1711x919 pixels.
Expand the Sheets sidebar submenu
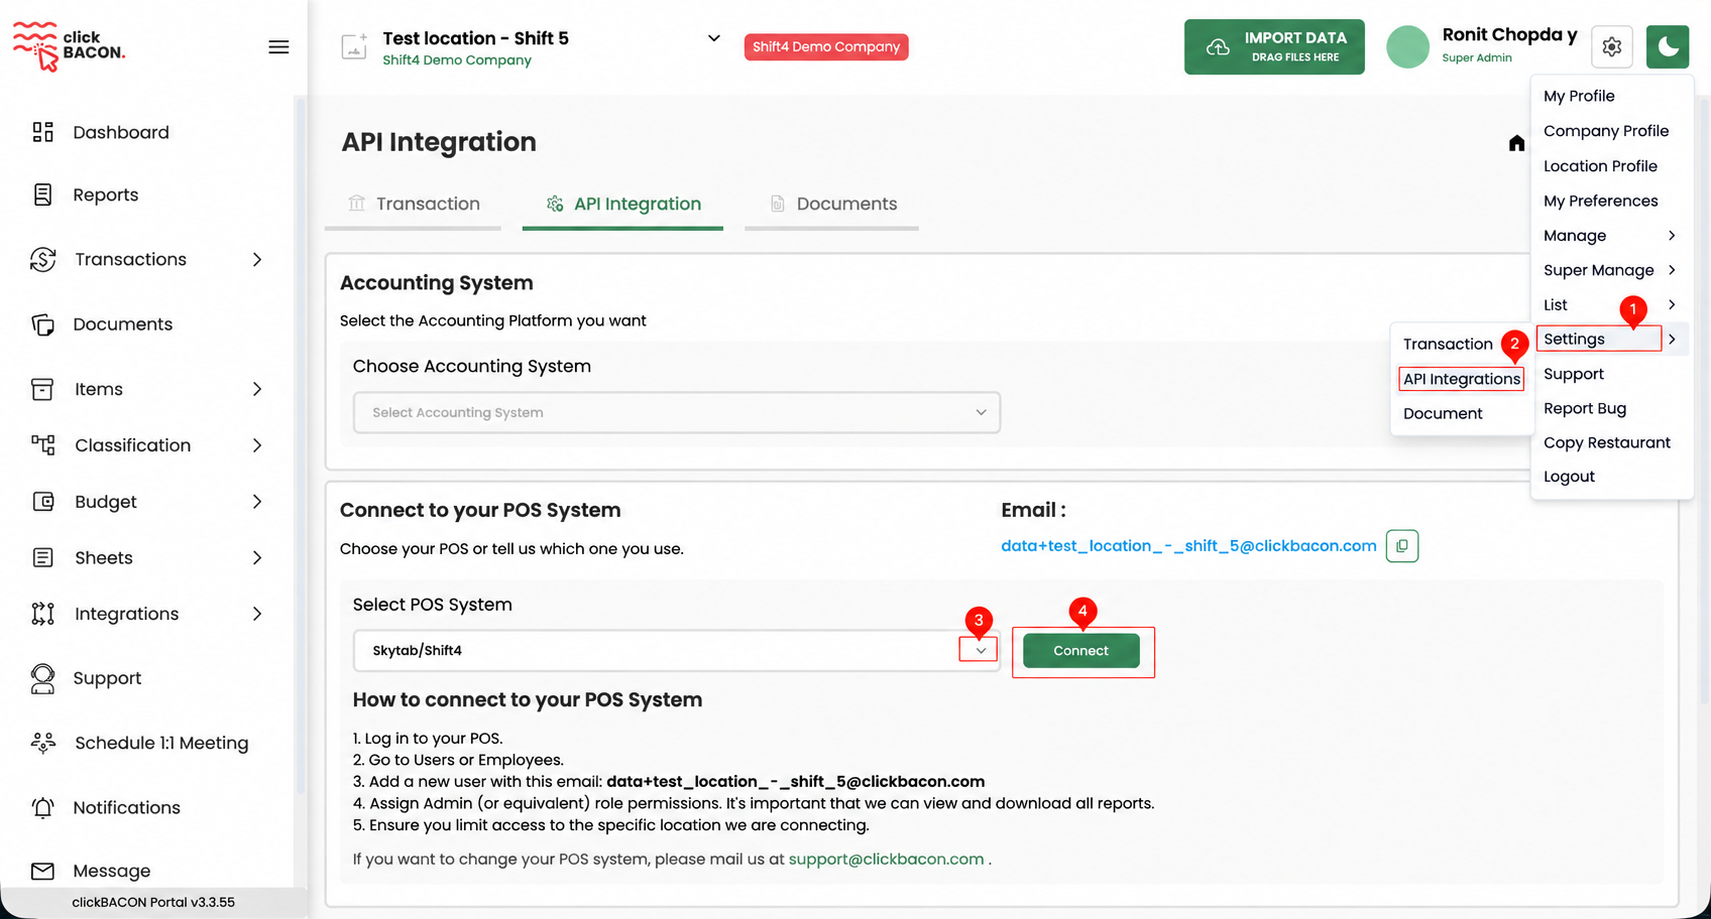257,558
